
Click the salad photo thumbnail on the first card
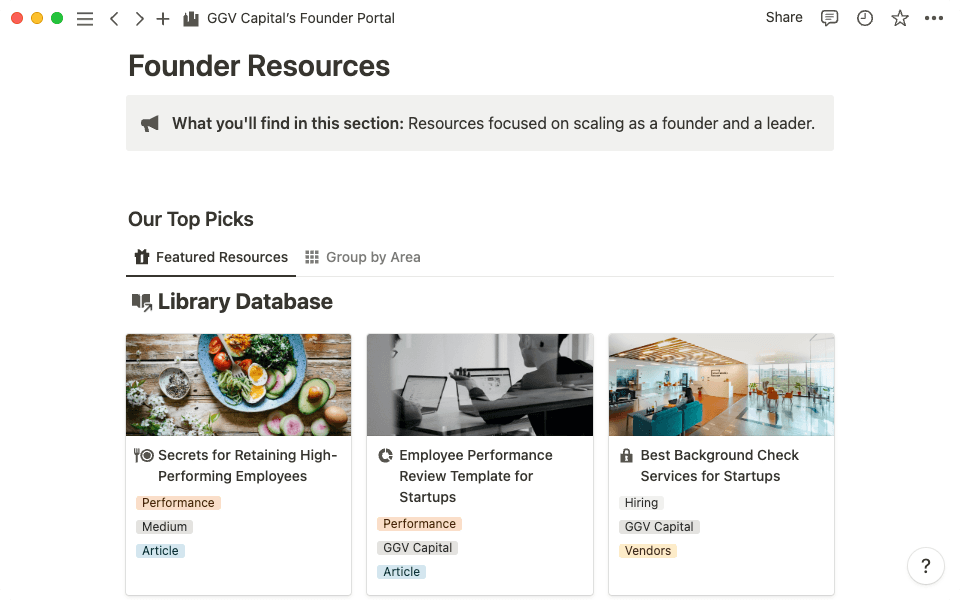click(x=238, y=385)
